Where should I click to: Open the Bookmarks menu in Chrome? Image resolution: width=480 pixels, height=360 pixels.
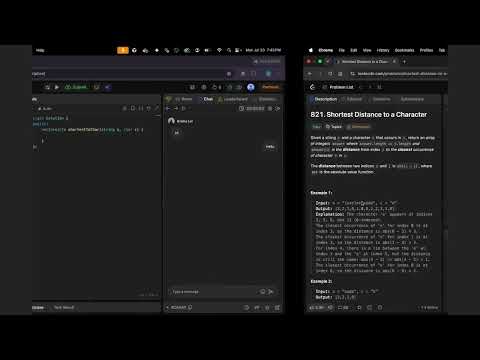[x=404, y=50]
